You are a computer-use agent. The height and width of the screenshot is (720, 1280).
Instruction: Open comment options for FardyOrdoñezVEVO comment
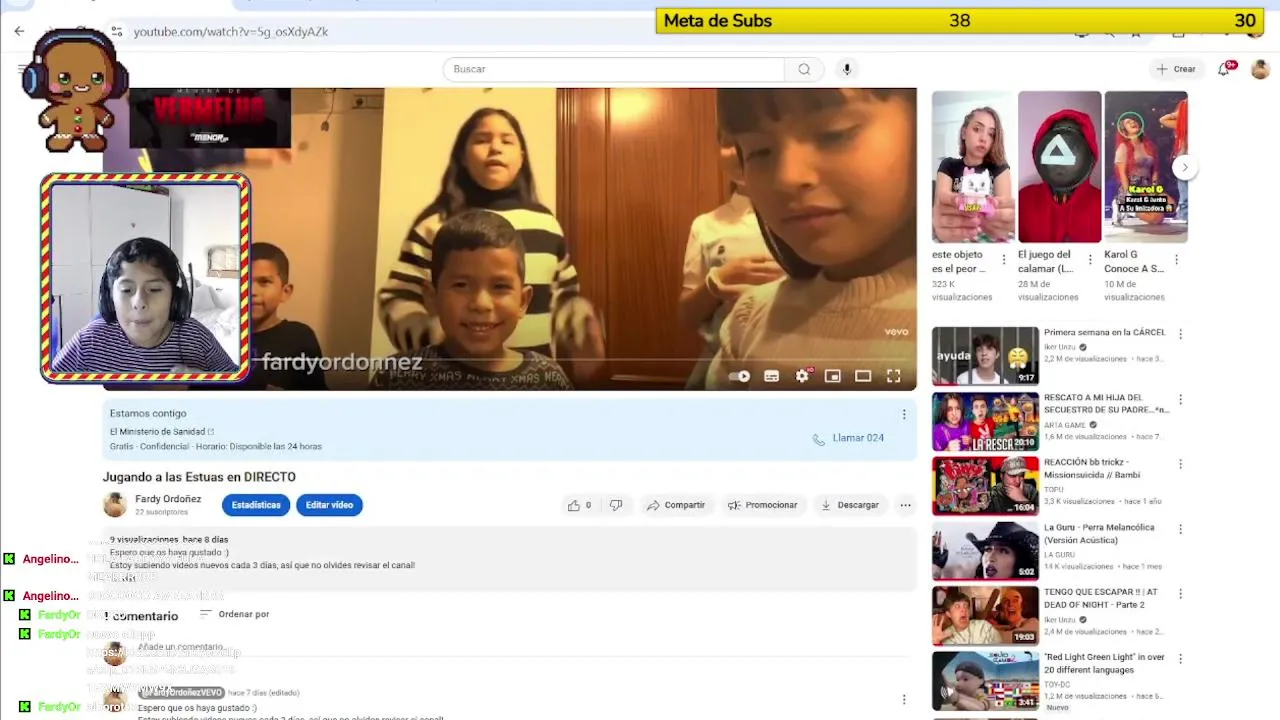pos(904,700)
